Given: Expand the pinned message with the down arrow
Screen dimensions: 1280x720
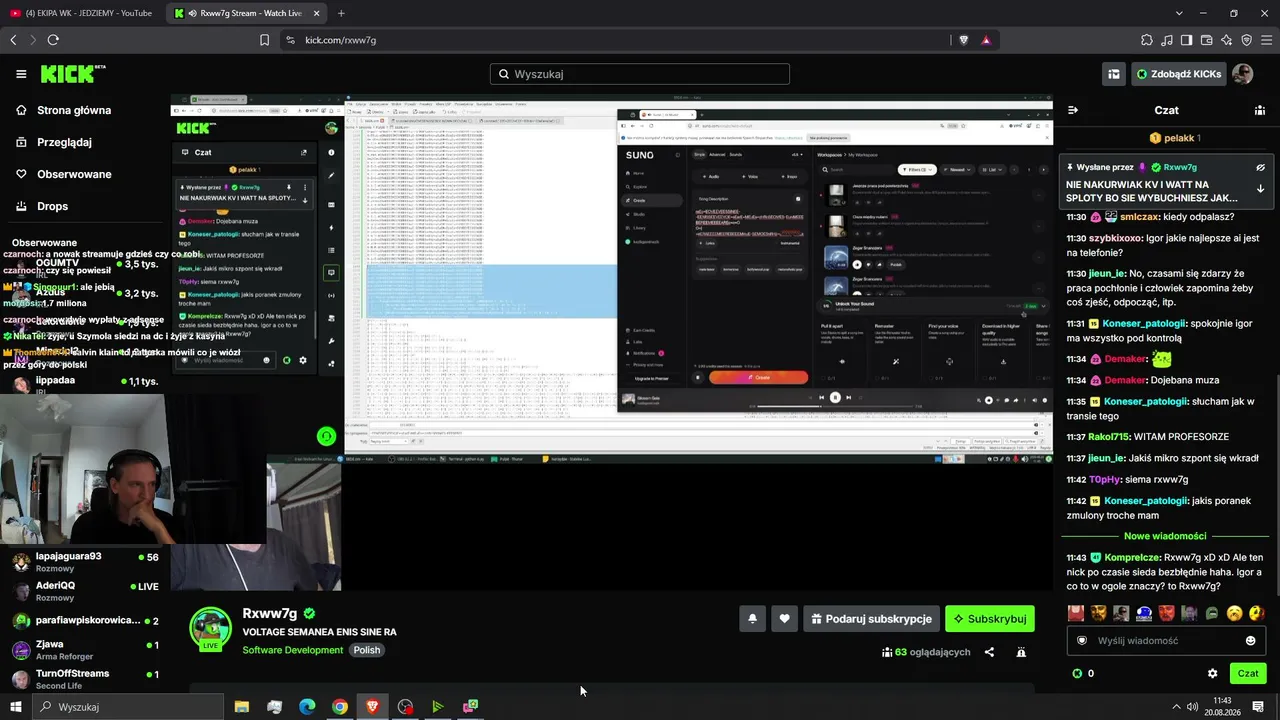Looking at the screenshot, I should (1260, 188).
